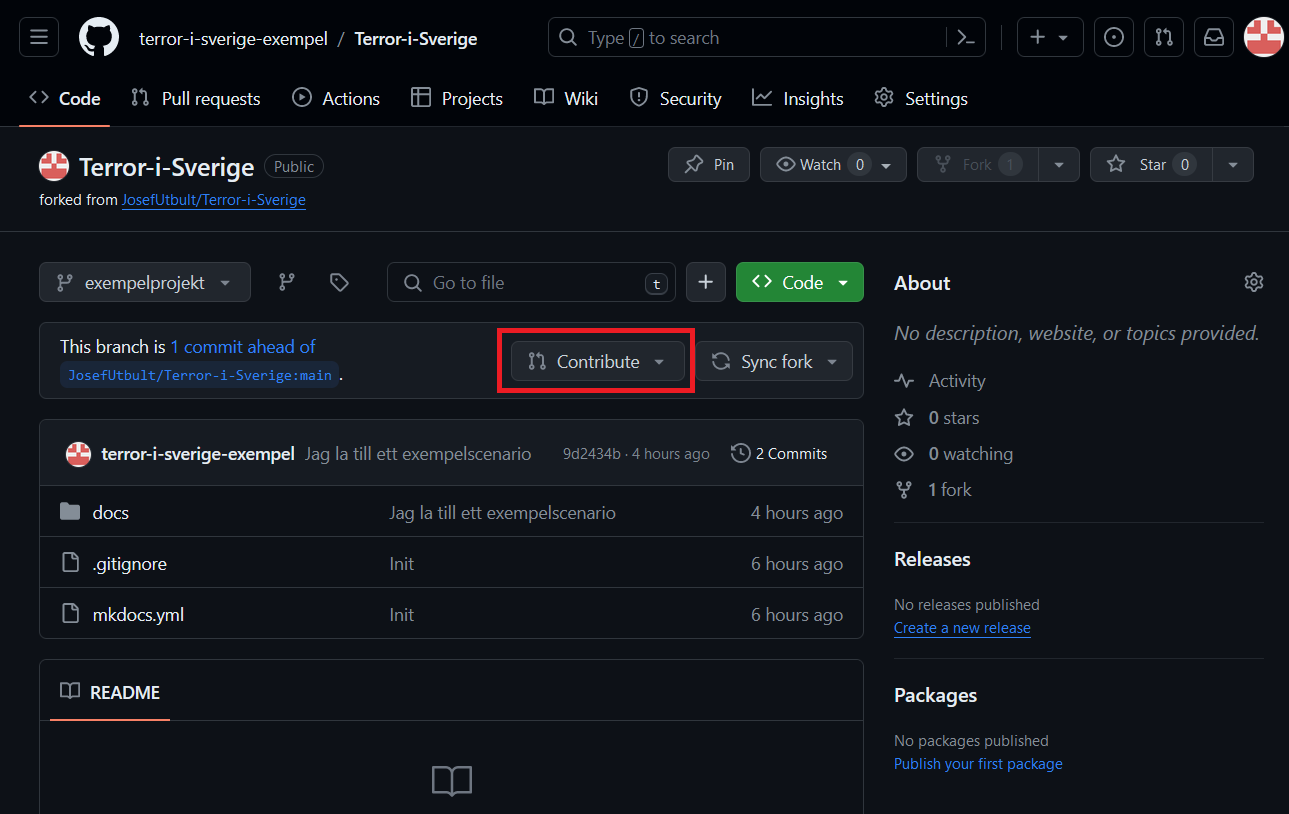Open the pull requests icon in header
1289x814 pixels.
pos(1164,38)
